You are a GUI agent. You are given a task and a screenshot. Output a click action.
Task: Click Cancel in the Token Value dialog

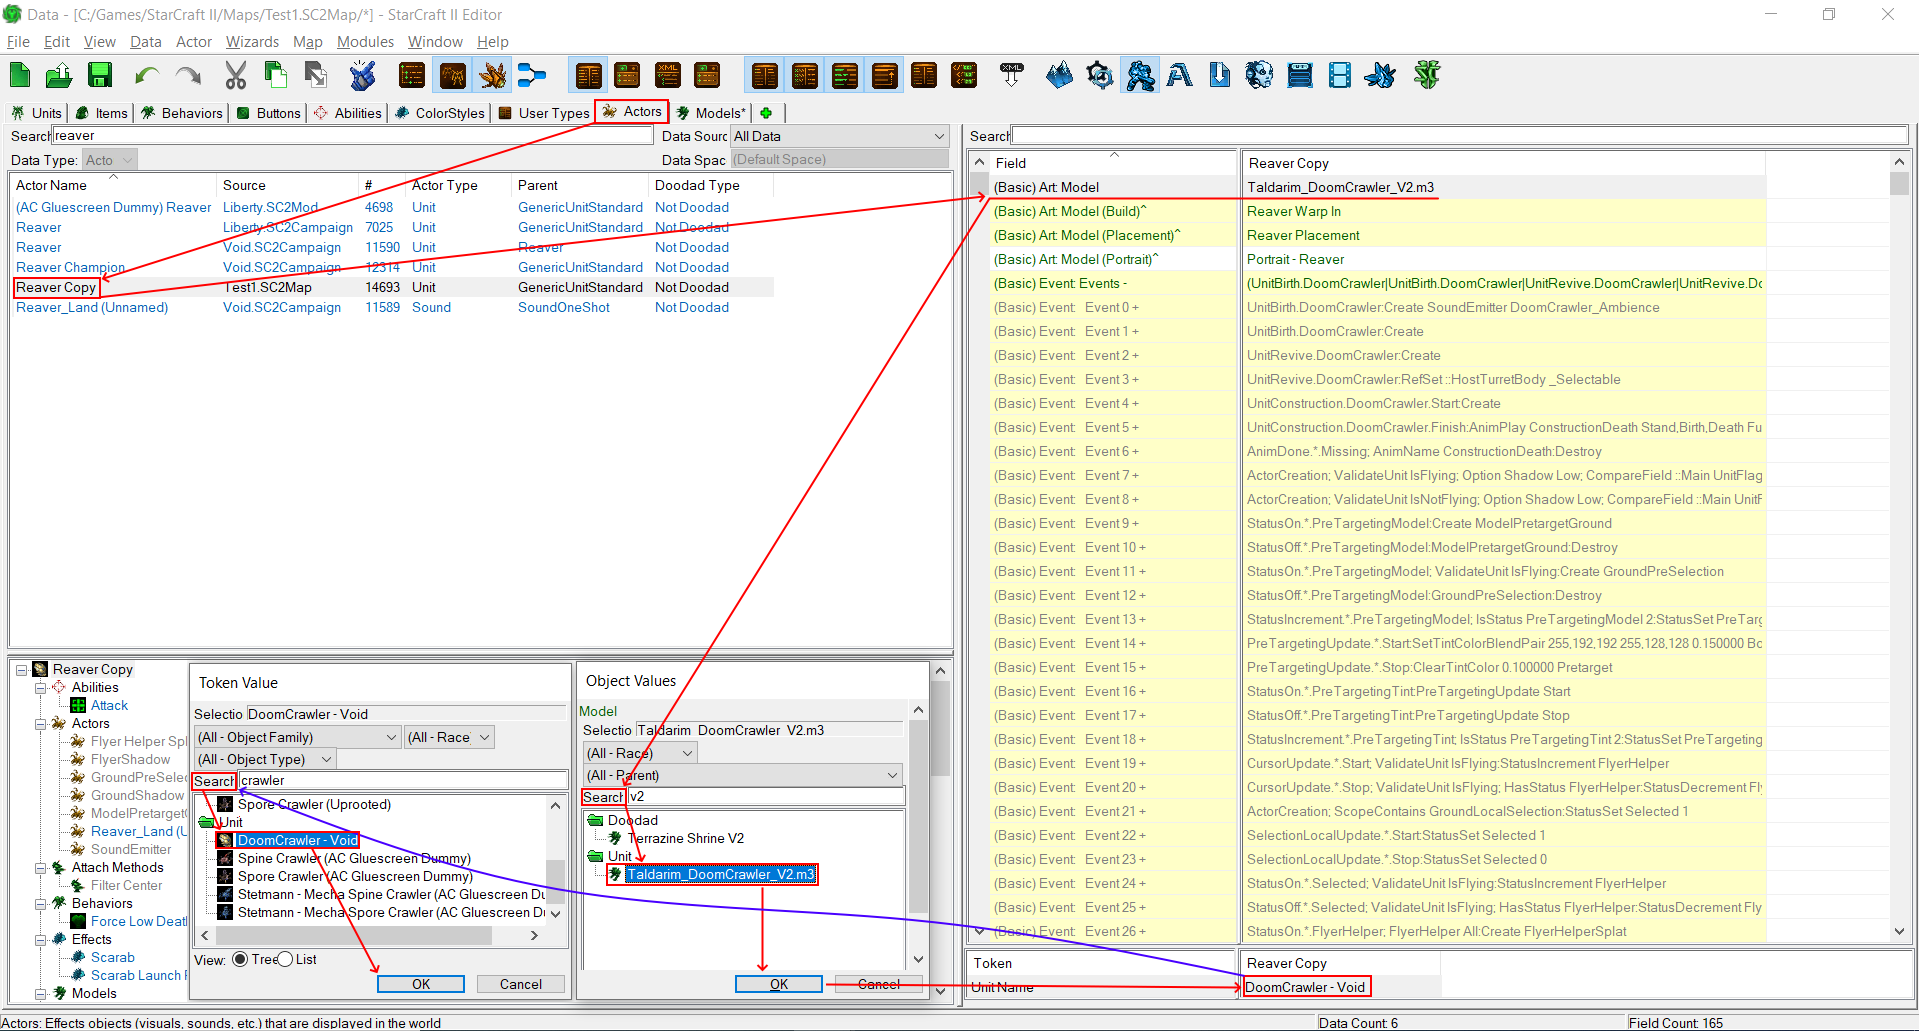point(521,984)
